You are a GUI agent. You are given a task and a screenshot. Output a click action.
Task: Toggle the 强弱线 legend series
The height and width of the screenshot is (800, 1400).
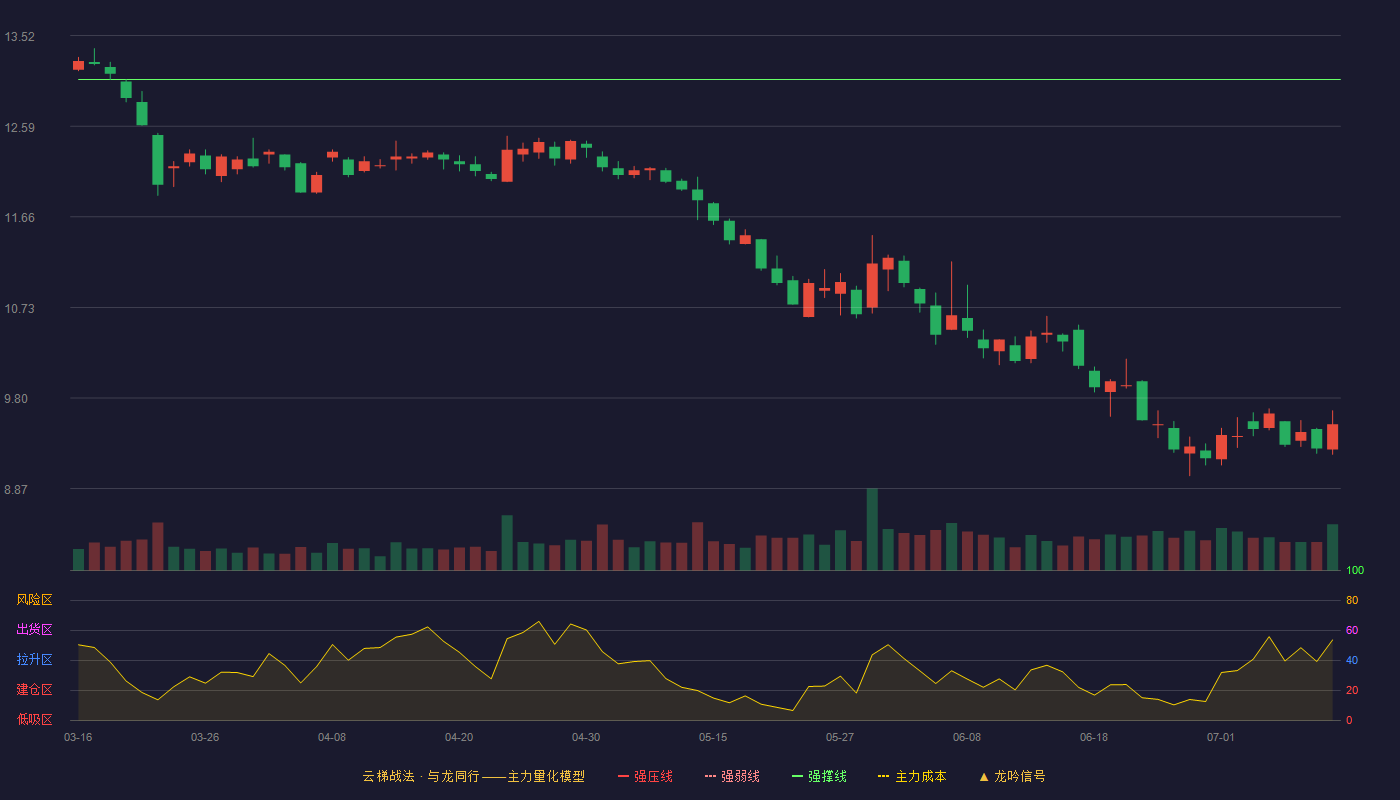pos(732,776)
